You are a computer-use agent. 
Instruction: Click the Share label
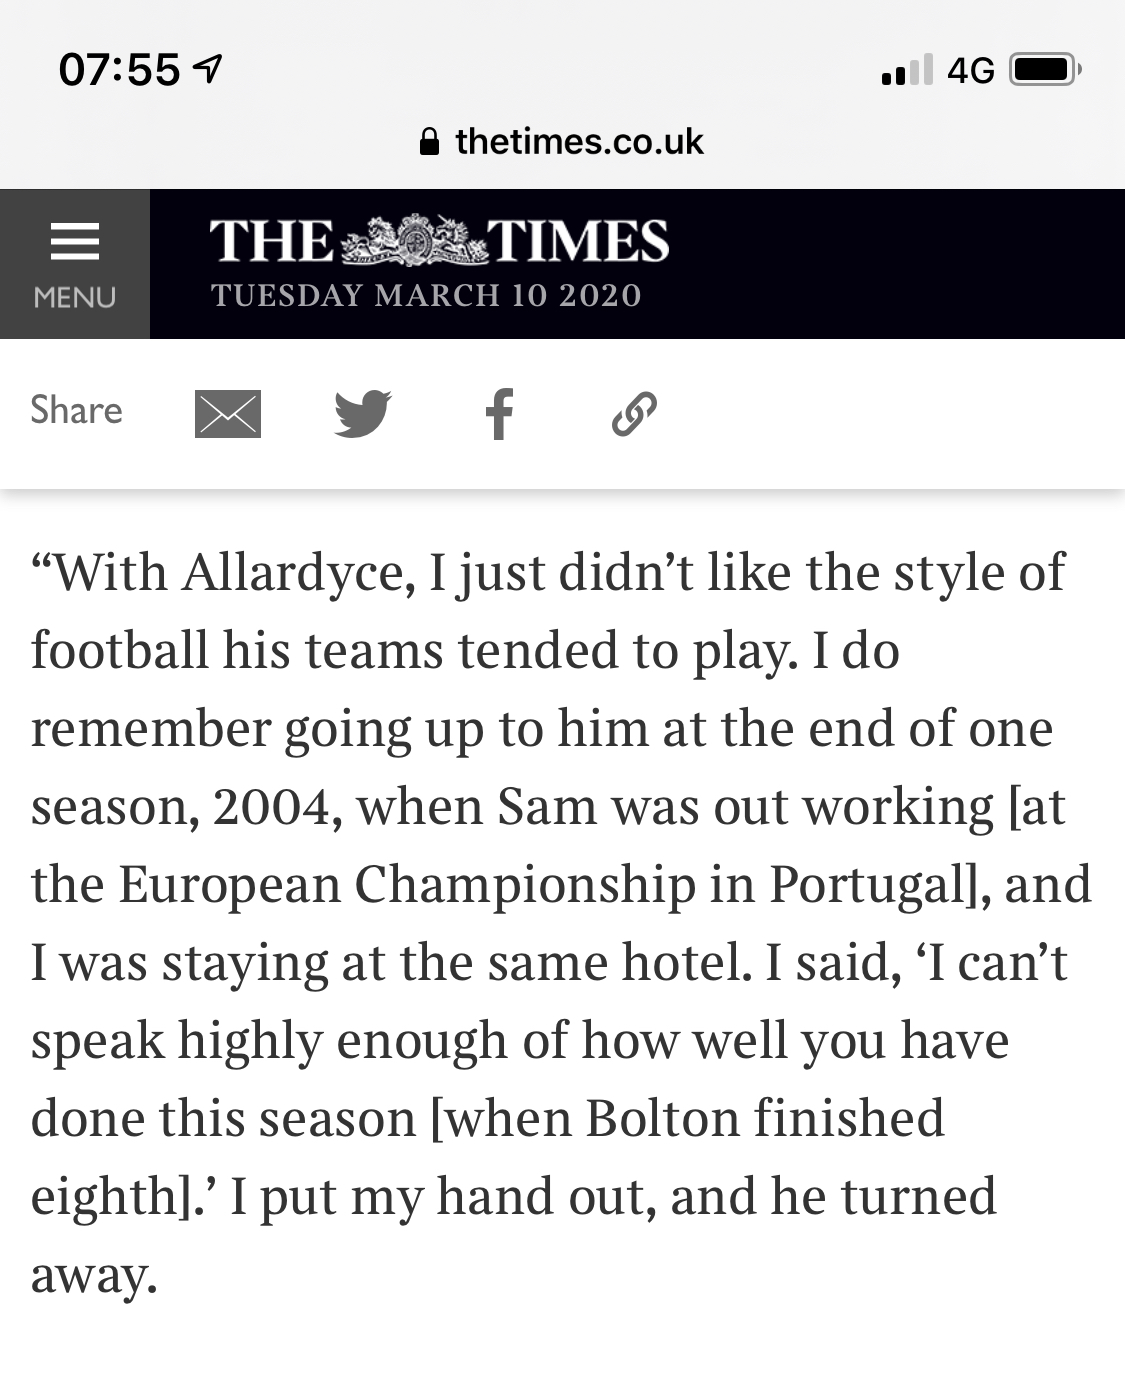(x=76, y=410)
